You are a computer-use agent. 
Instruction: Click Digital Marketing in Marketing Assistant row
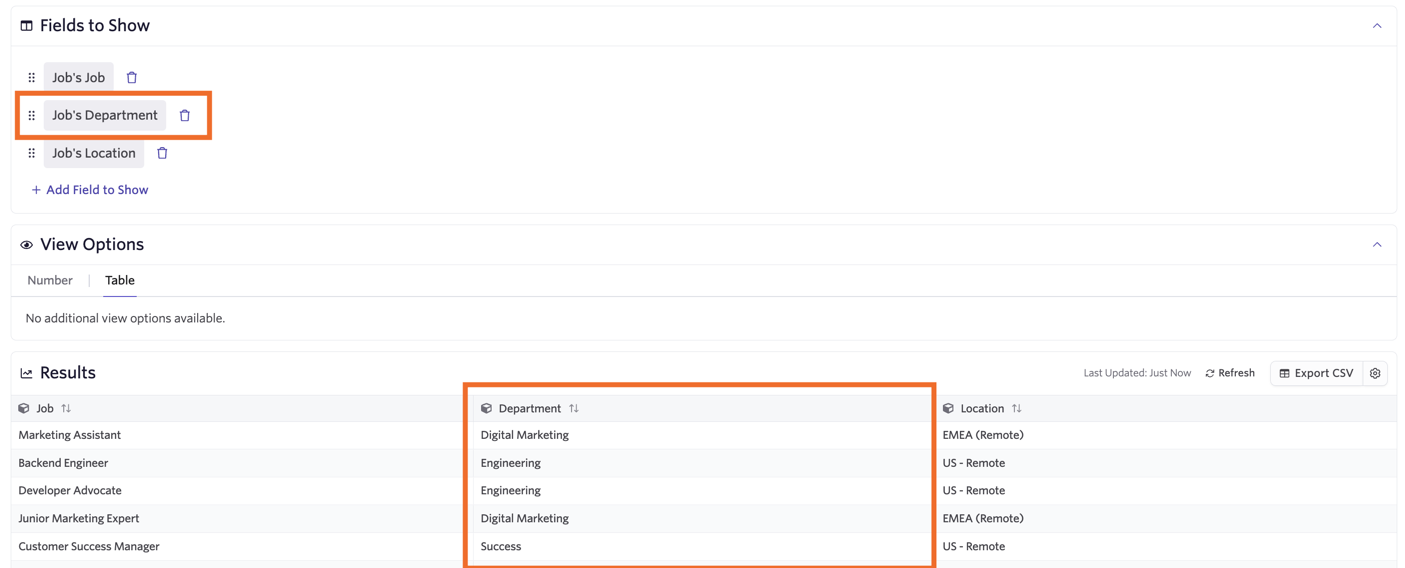click(x=525, y=435)
